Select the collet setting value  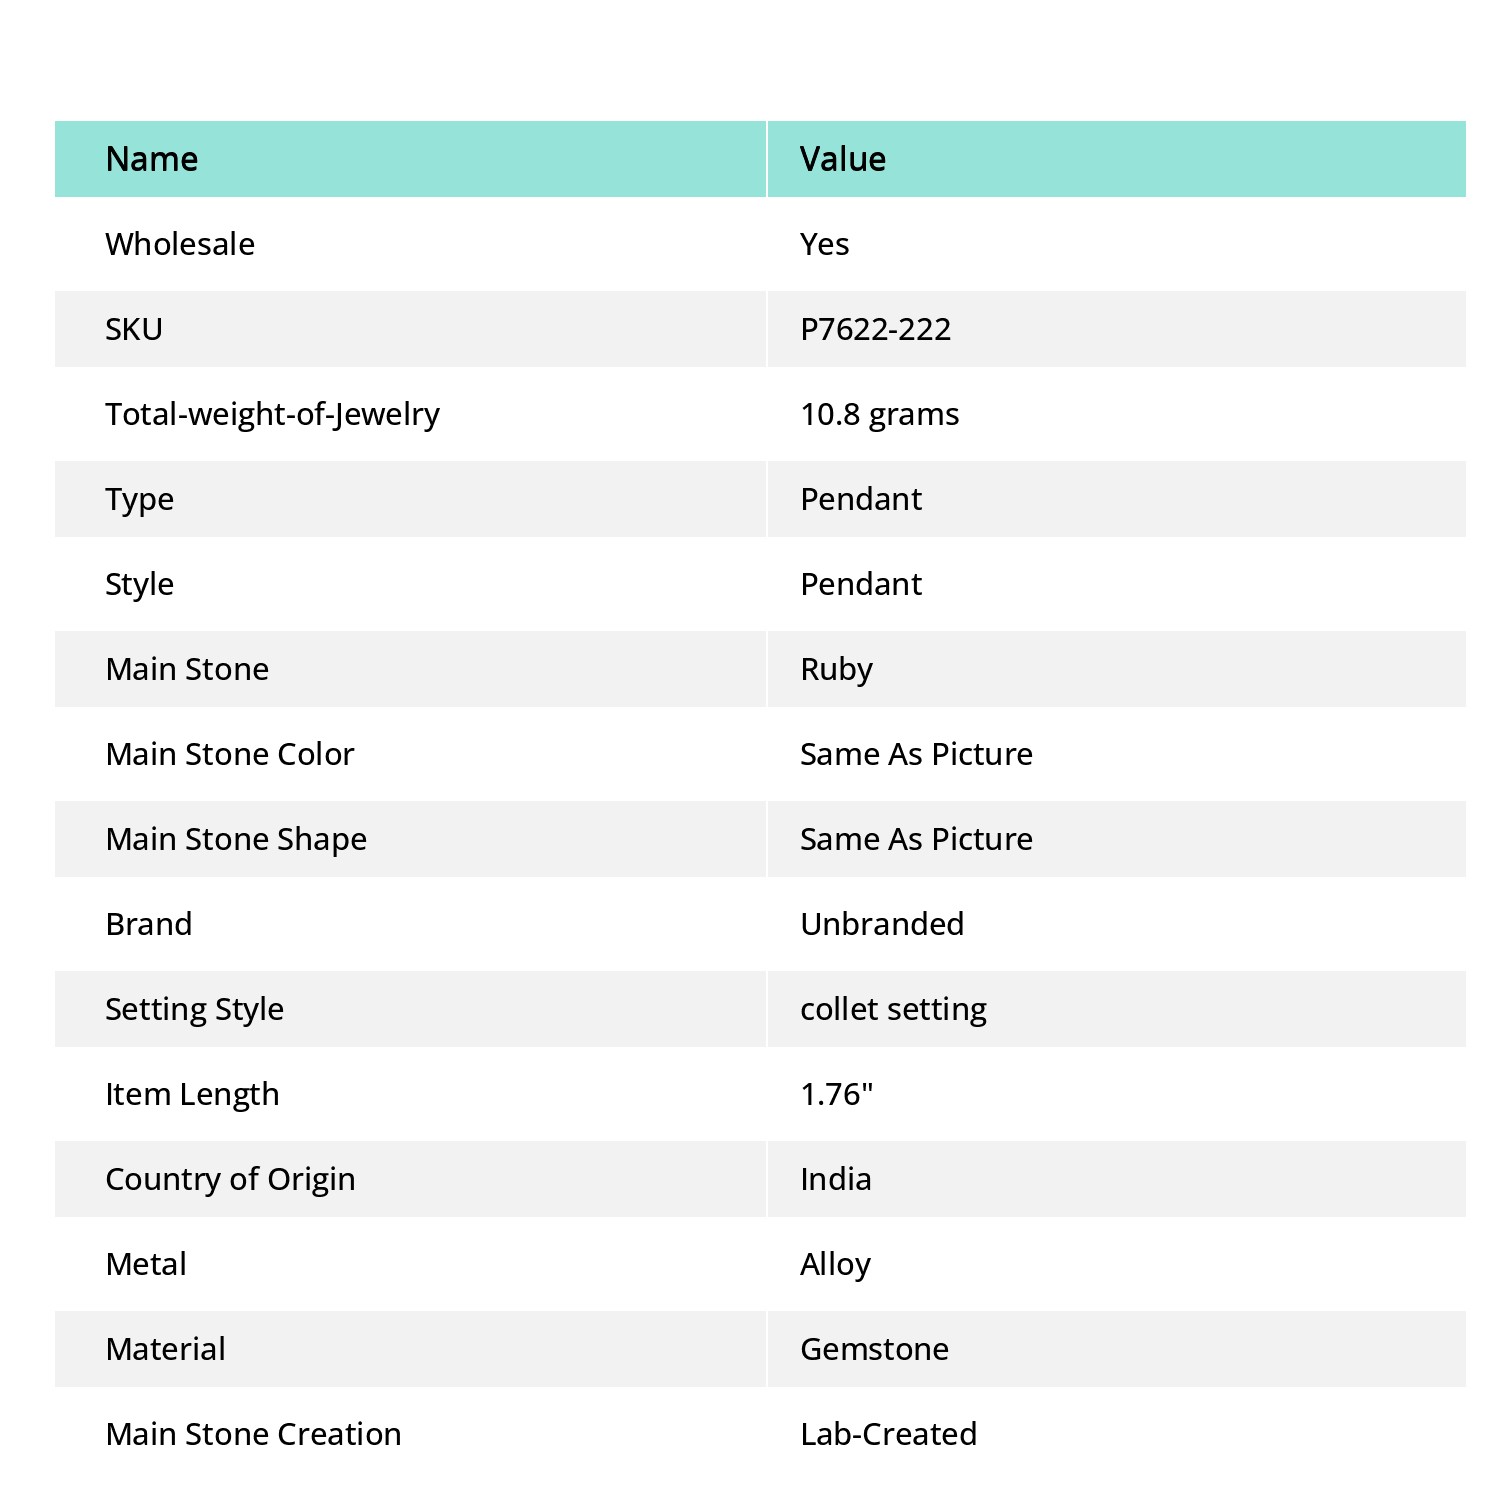click(x=893, y=1010)
